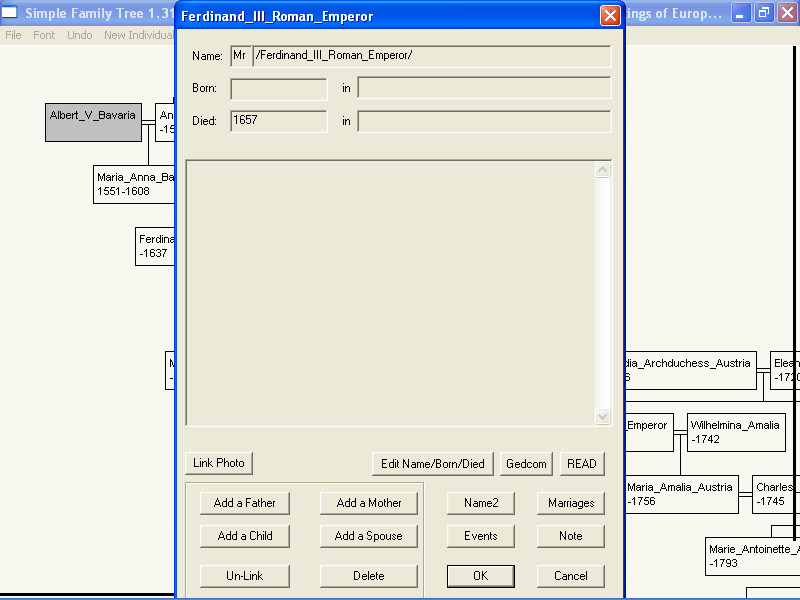Open the Events dialog

[481, 536]
